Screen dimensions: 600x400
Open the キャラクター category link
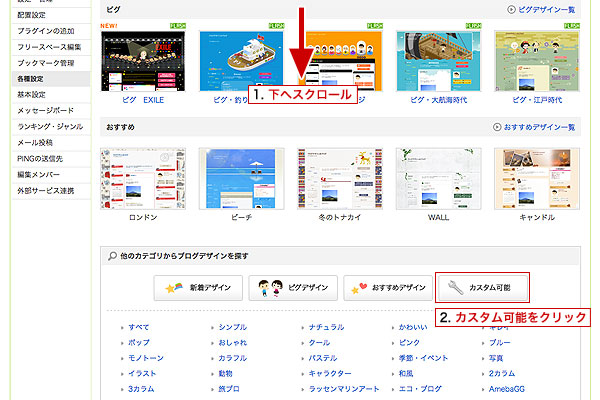pyautogui.click(x=330, y=373)
